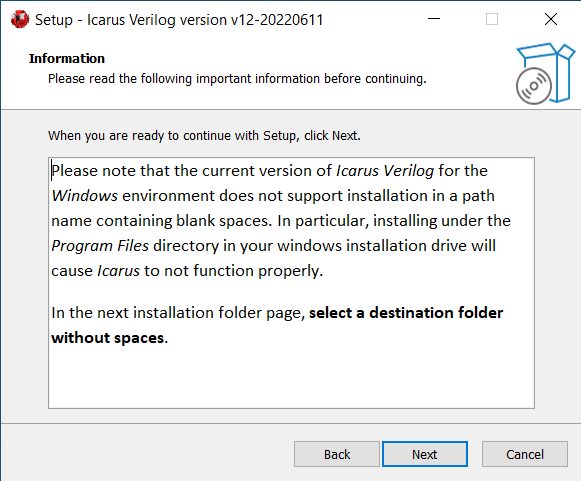Screen dimensions: 581x481
Task: Click the title 'Setup - Icarus Verilog version v12-20220611'
Action: 179,20
